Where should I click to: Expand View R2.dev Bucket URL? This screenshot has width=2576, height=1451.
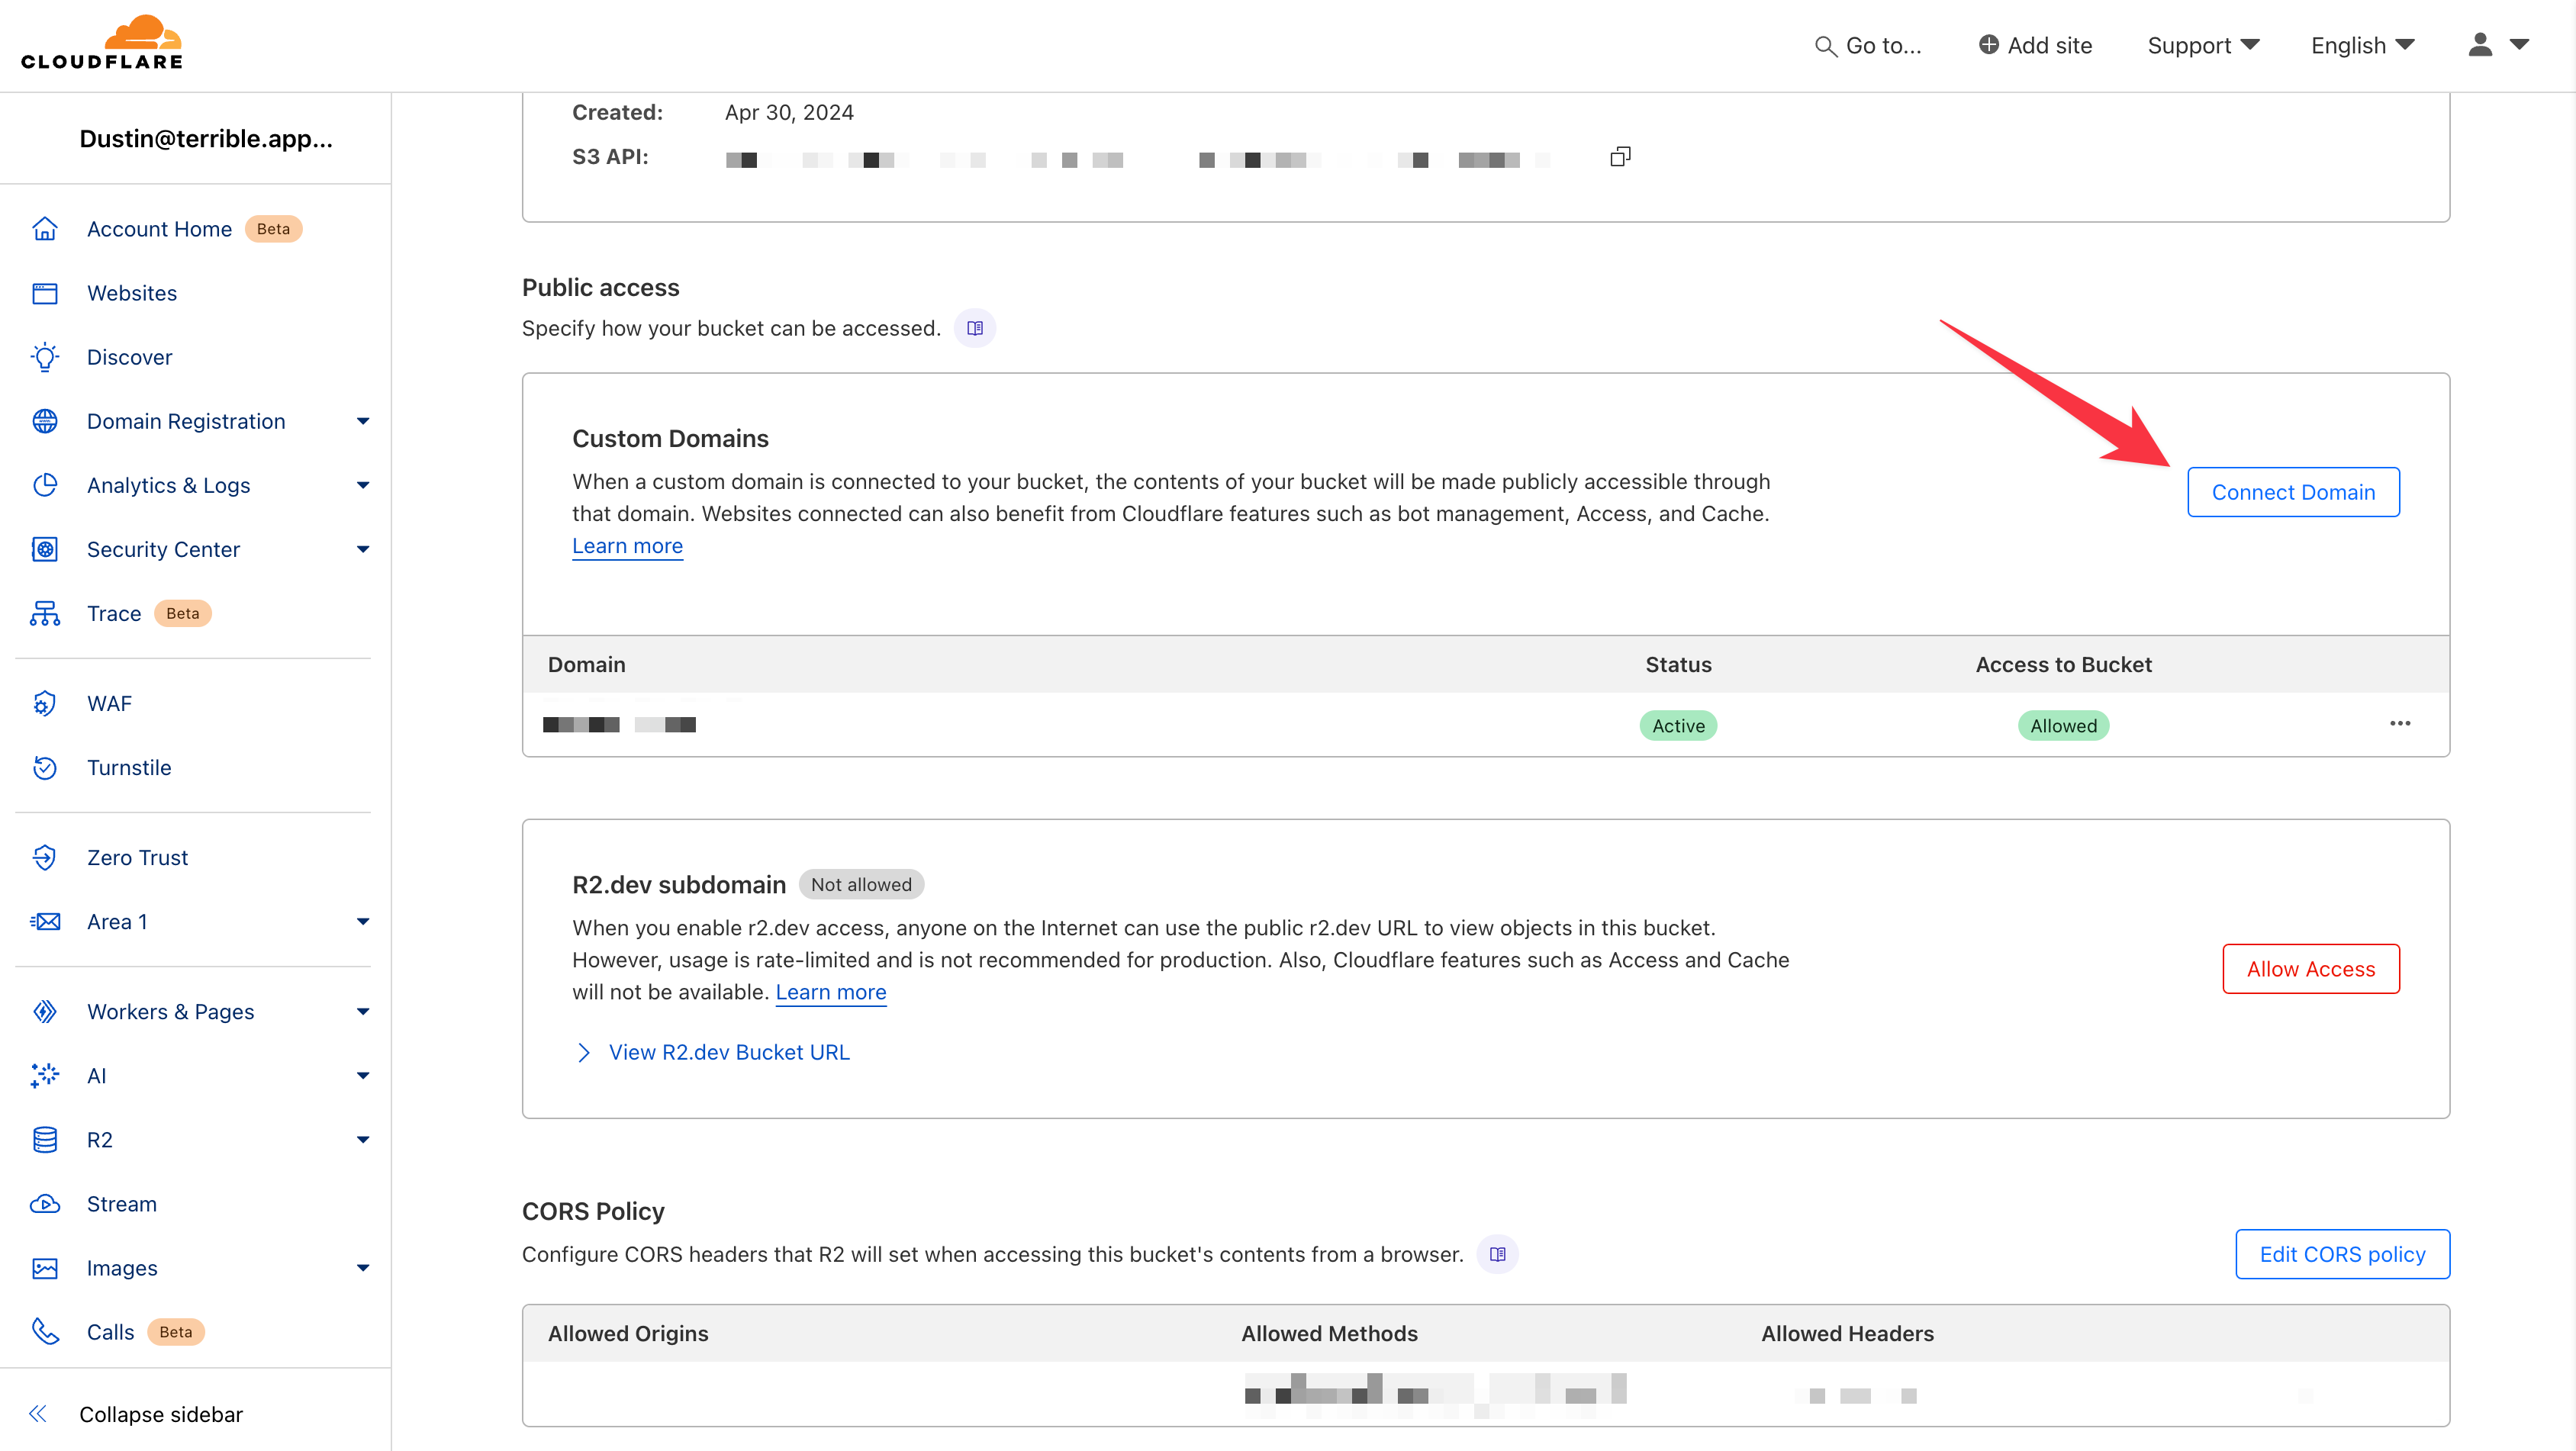[711, 1052]
